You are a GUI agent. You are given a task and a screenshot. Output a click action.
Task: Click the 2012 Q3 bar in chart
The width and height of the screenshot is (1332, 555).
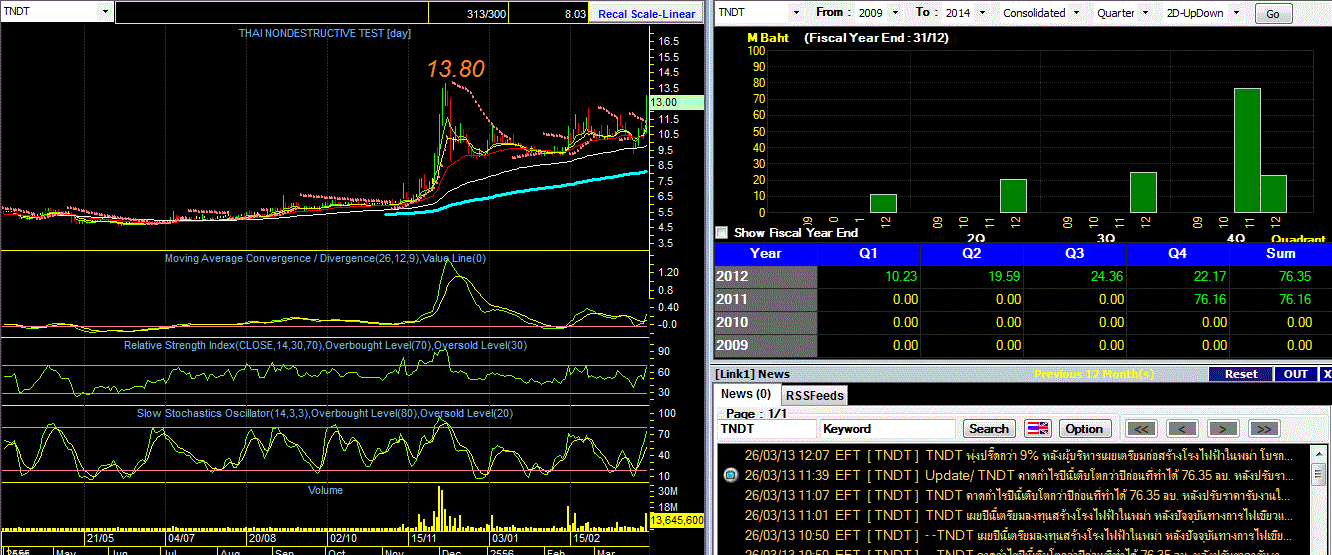(1143, 192)
